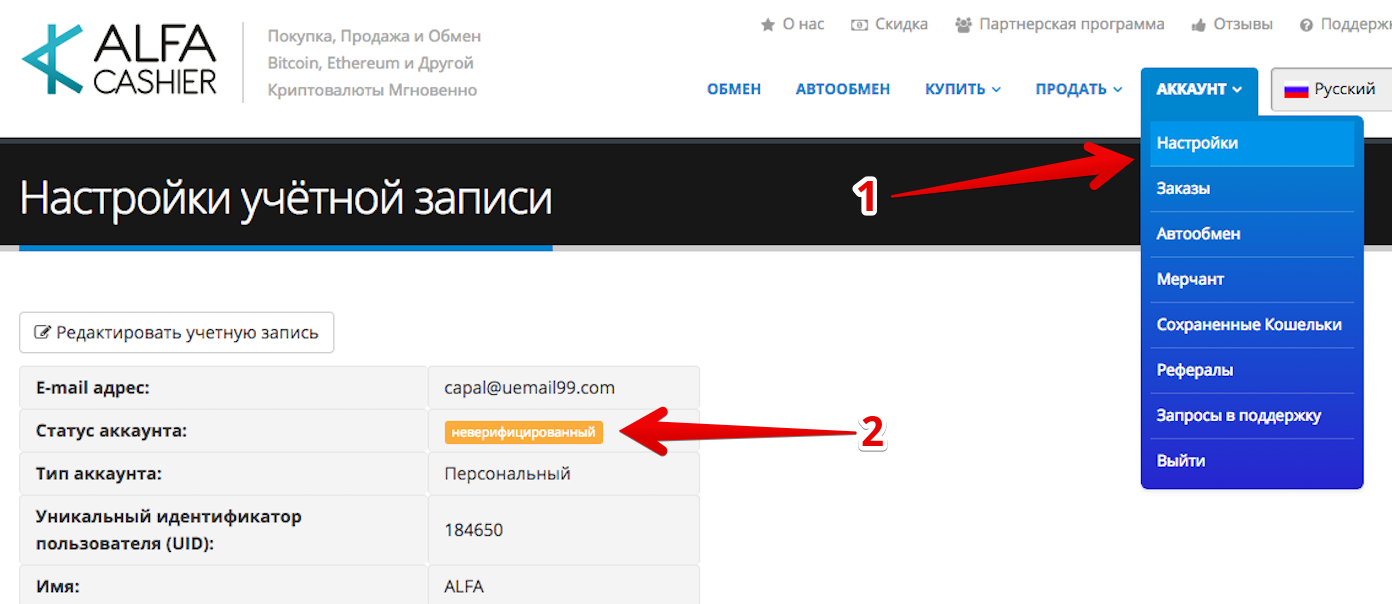1392x604 pixels.
Task: Open Рефералы menu entry
Action: coord(1252,370)
